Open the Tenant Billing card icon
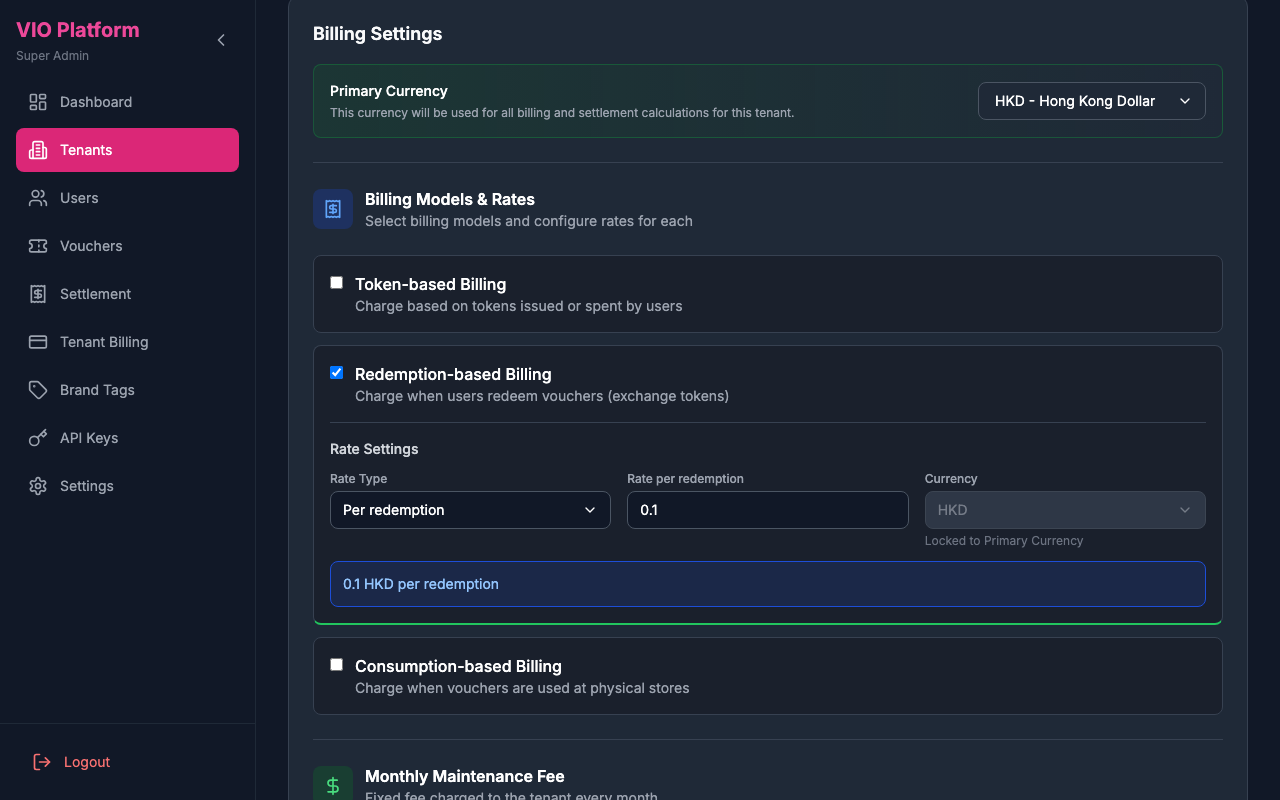The width and height of the screenshot is (1280, 800). pyautogui.click(x=37, y=341)
